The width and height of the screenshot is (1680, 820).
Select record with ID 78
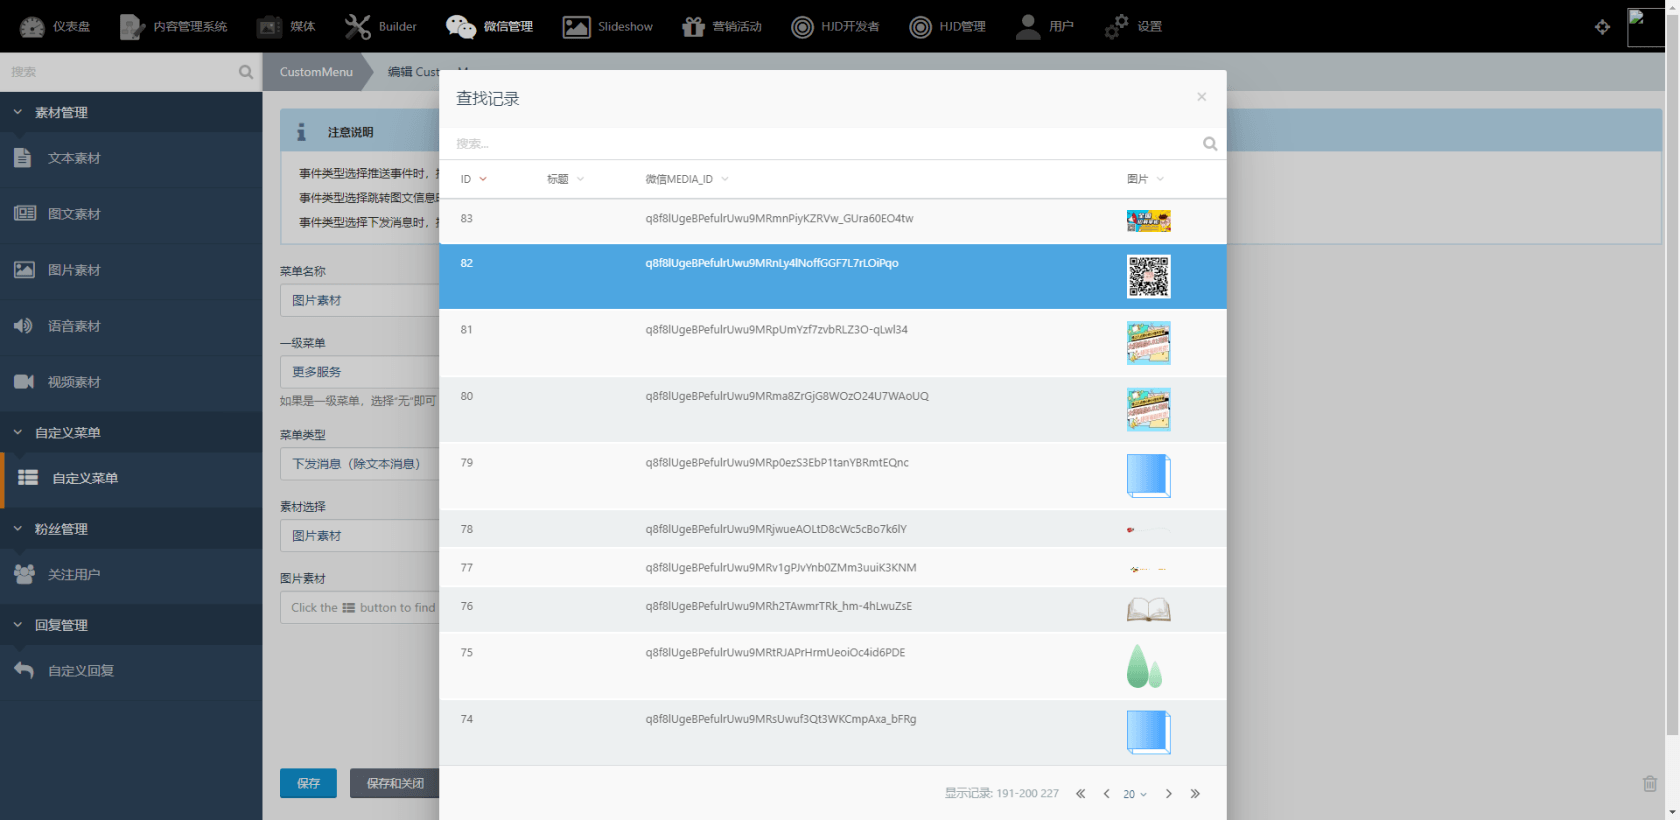(x=832, y=529)
